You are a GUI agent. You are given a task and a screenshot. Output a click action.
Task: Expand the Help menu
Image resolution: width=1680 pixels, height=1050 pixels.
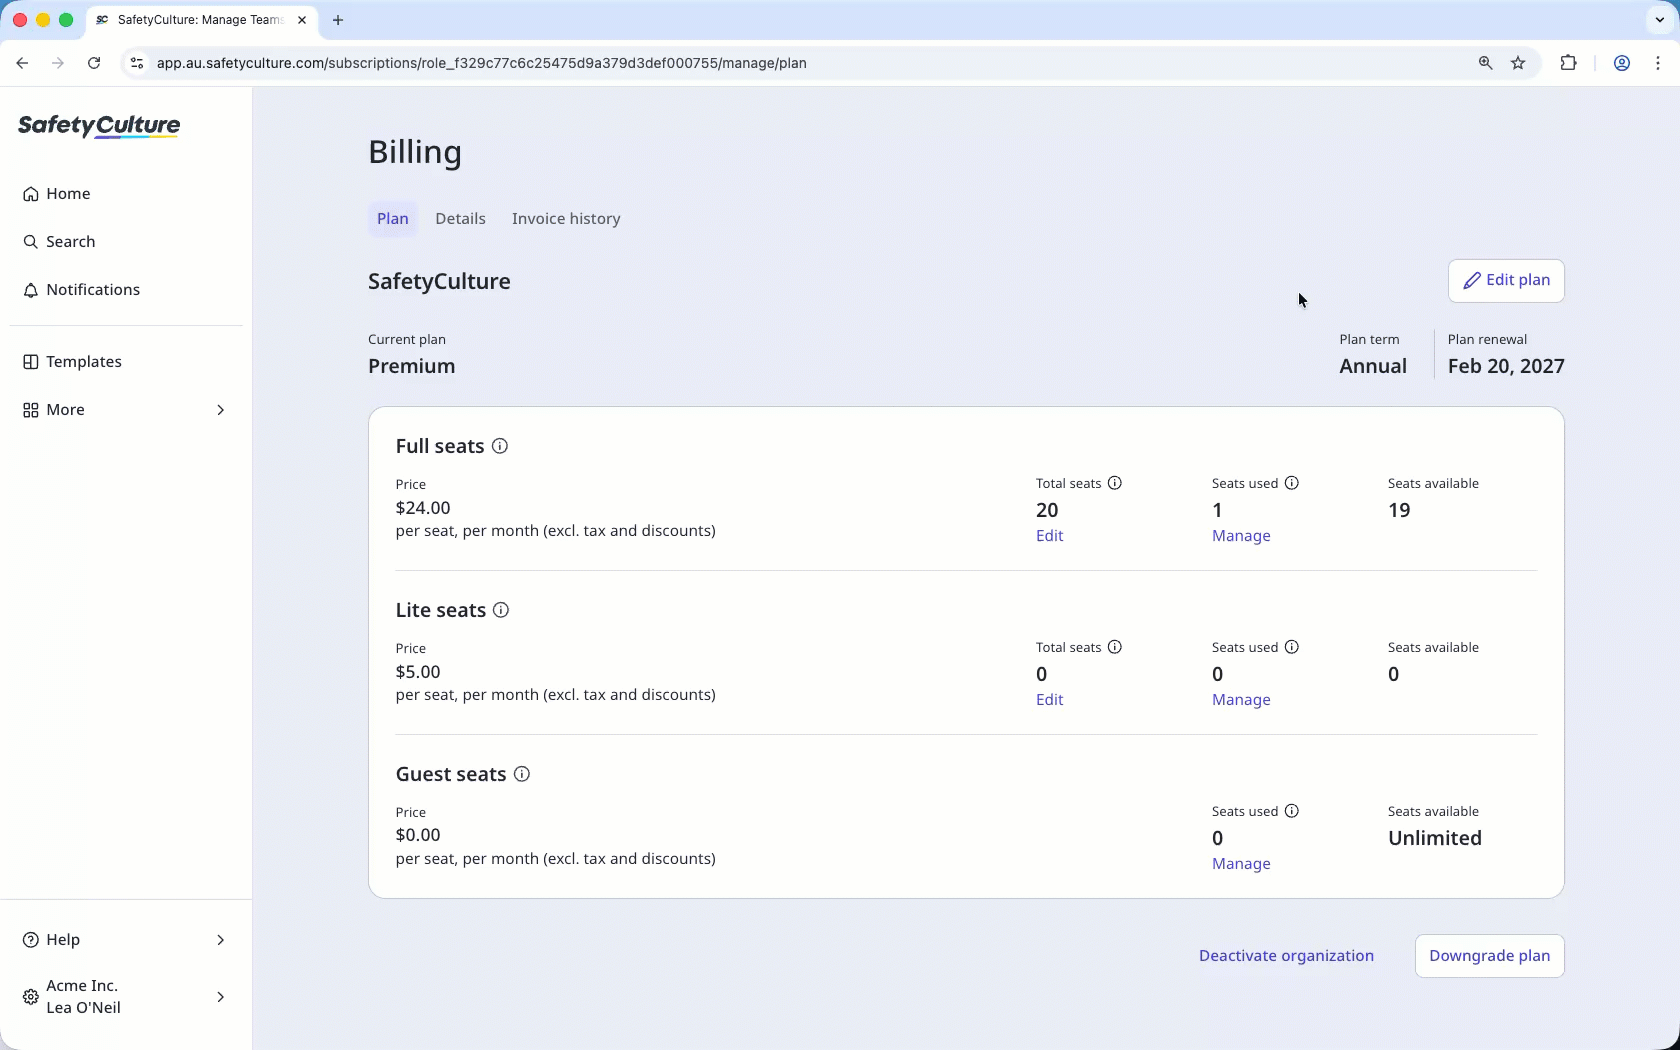tap(126, 940)
